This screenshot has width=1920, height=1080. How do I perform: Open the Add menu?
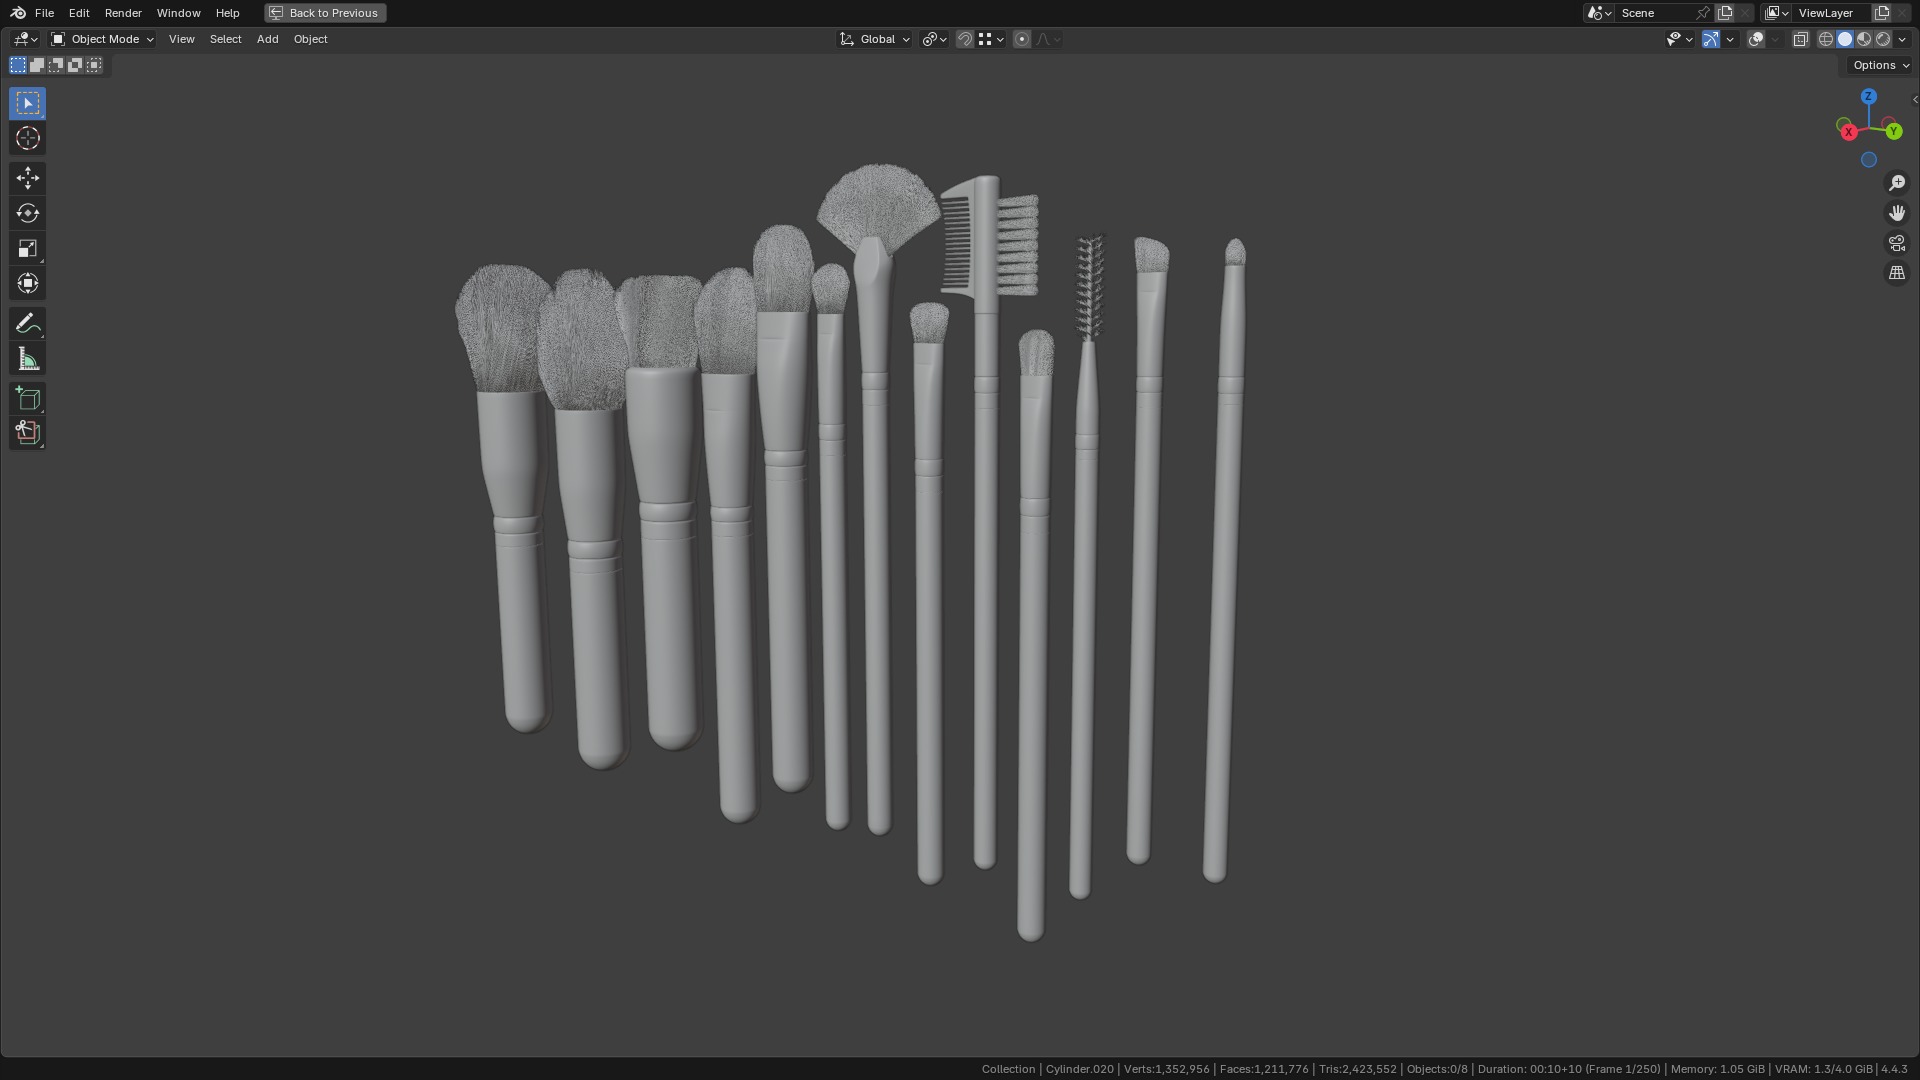click(267, 39)
